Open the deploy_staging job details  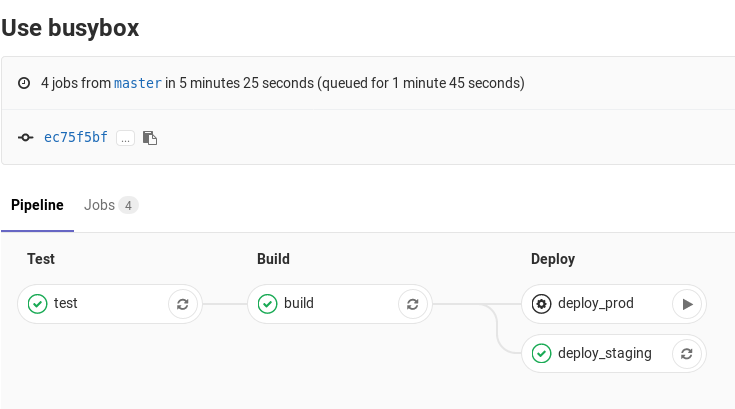[x=604, y=353]
